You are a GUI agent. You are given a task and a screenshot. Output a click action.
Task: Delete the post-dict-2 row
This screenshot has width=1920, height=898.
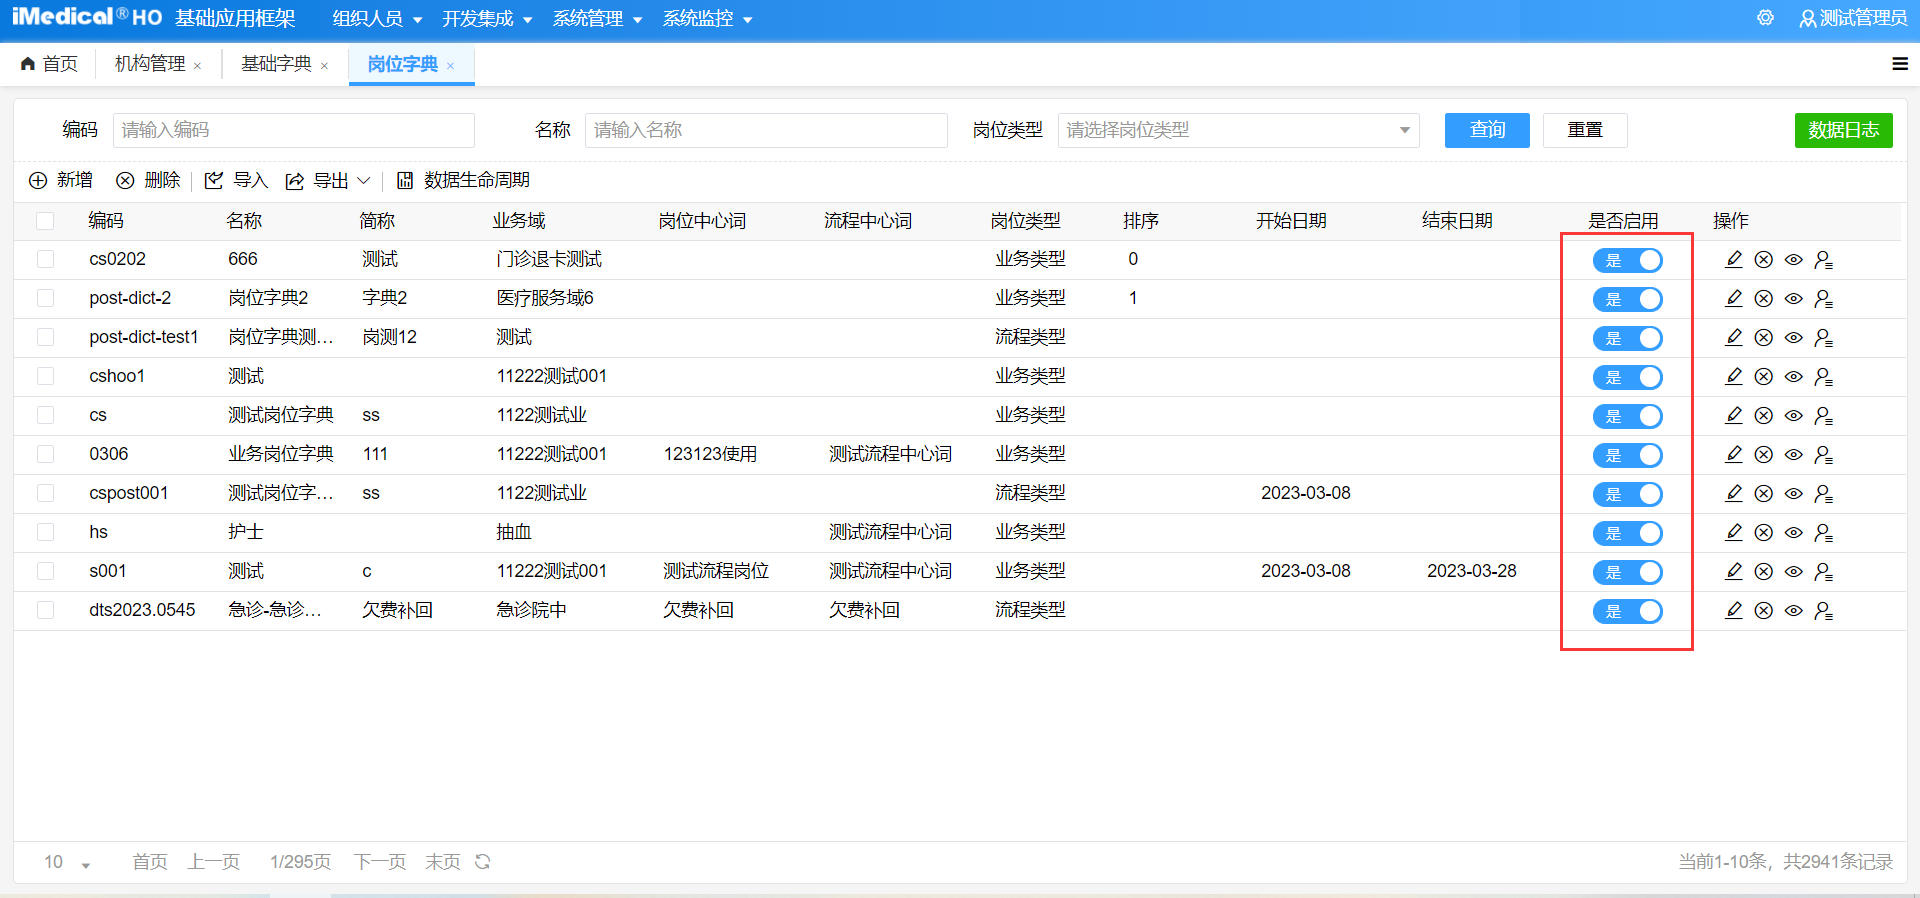click(x=1764, y=299)
